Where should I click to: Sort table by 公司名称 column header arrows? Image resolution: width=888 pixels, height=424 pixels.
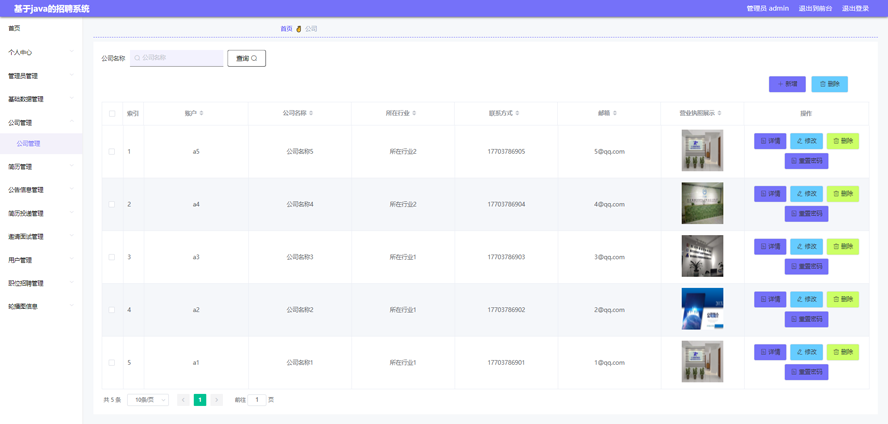coord(311,114)
